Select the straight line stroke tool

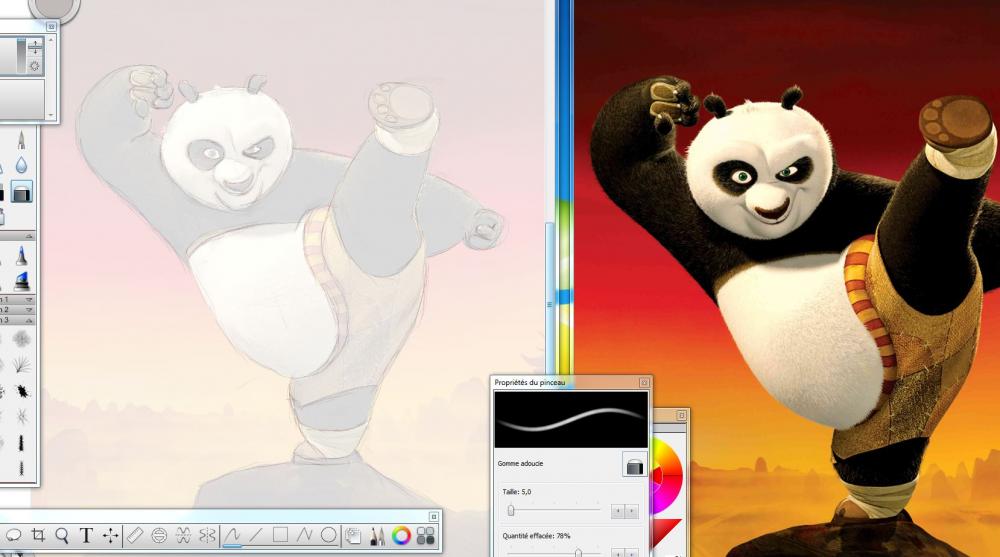pyautogui.click(x=256, y=535)
